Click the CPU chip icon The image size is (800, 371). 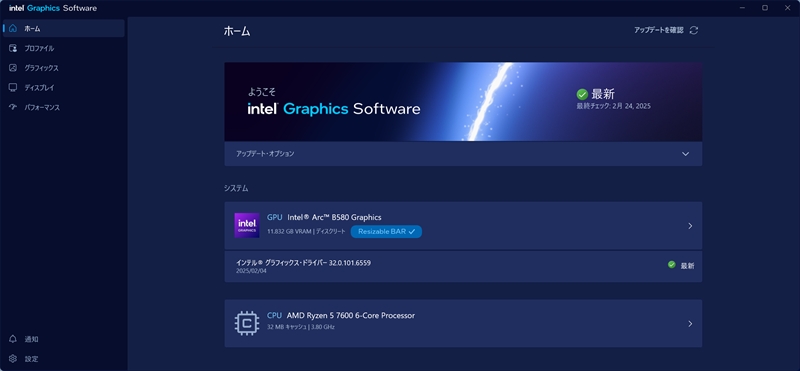[247, 323]
